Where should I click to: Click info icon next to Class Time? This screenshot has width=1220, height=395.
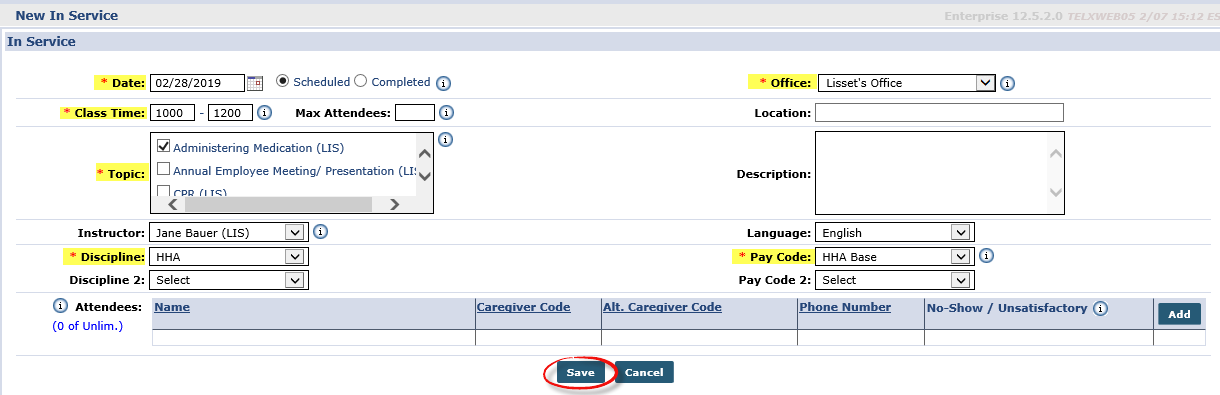click(265, 113)
